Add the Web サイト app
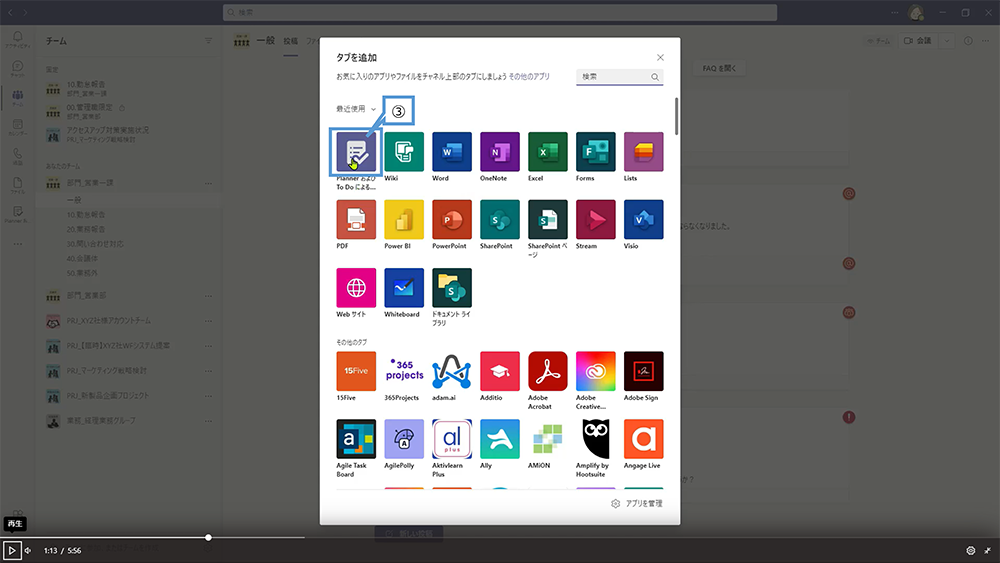 point(356,288)
